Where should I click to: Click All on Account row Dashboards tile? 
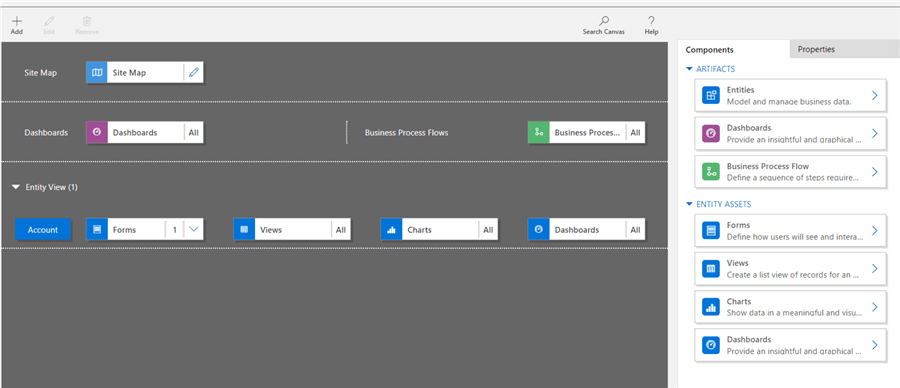tap(635, 230)
